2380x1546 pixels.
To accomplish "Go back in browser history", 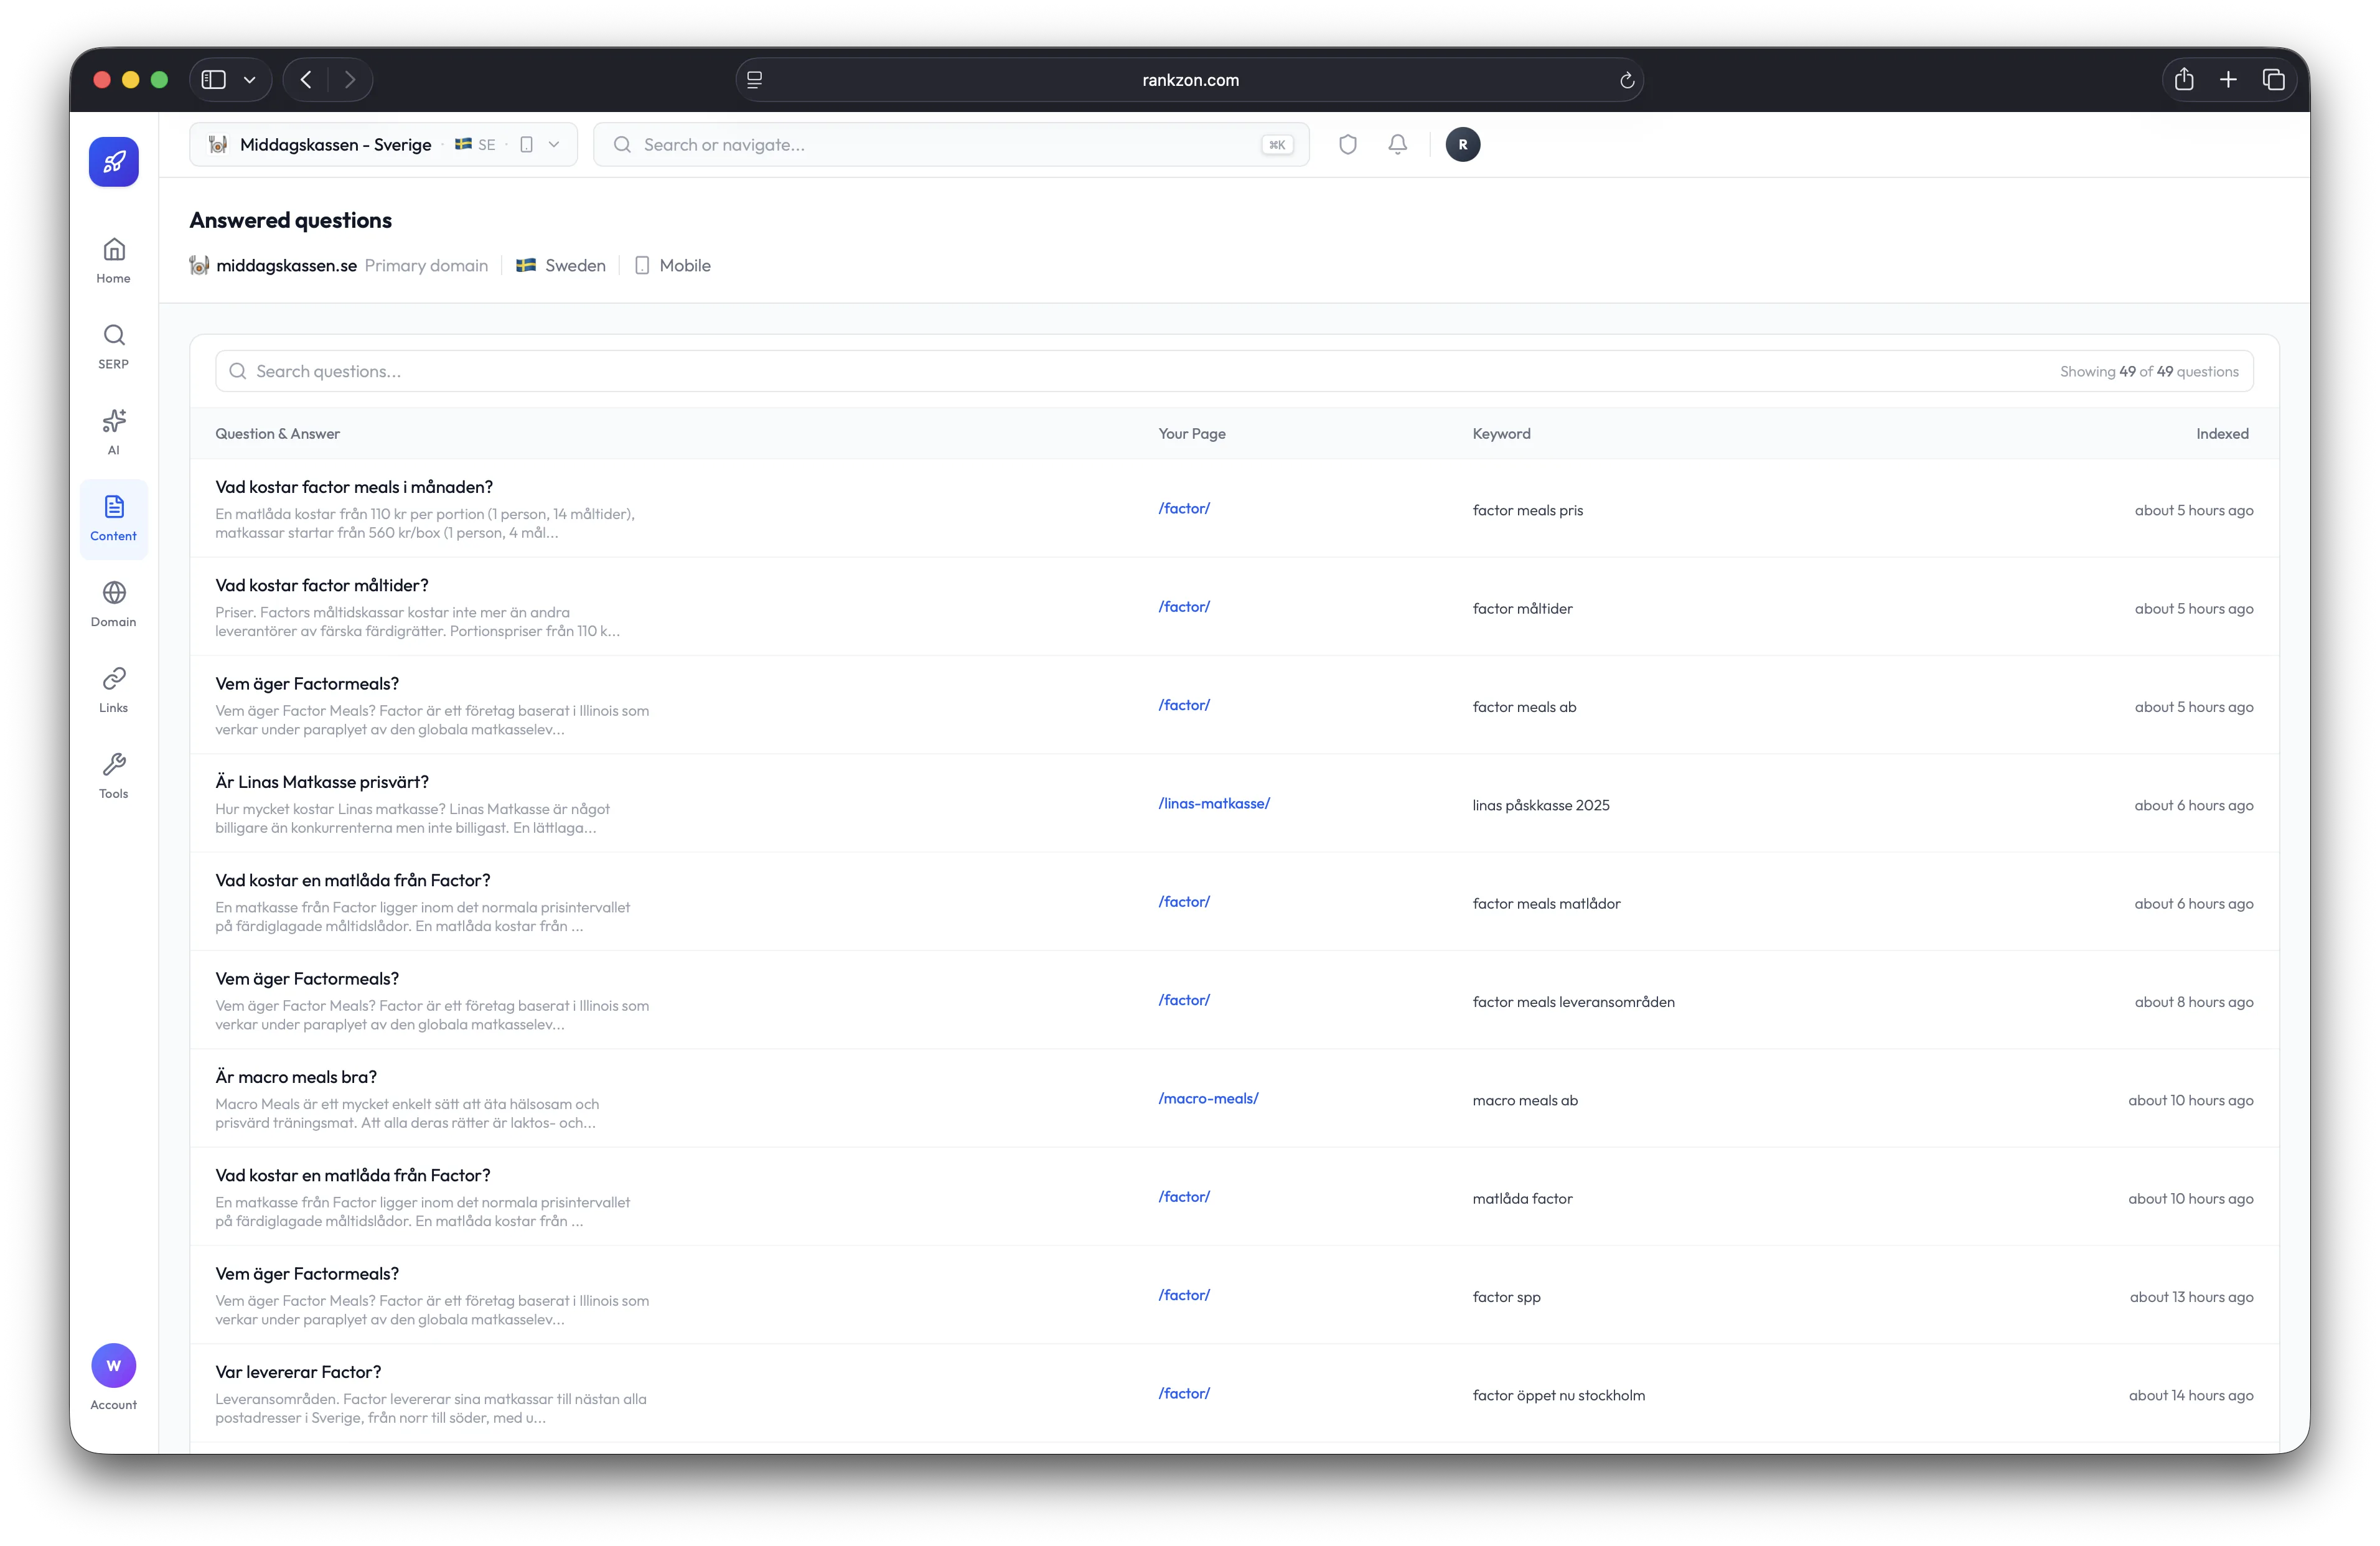I will 306,80.
